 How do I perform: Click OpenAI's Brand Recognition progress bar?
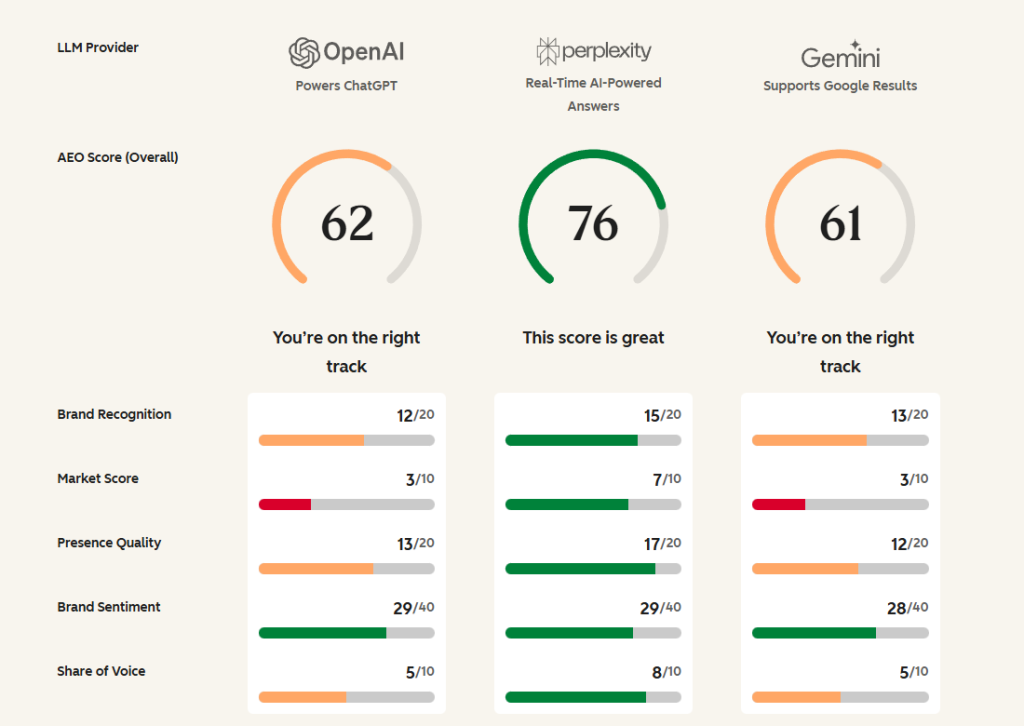point(346,440)
